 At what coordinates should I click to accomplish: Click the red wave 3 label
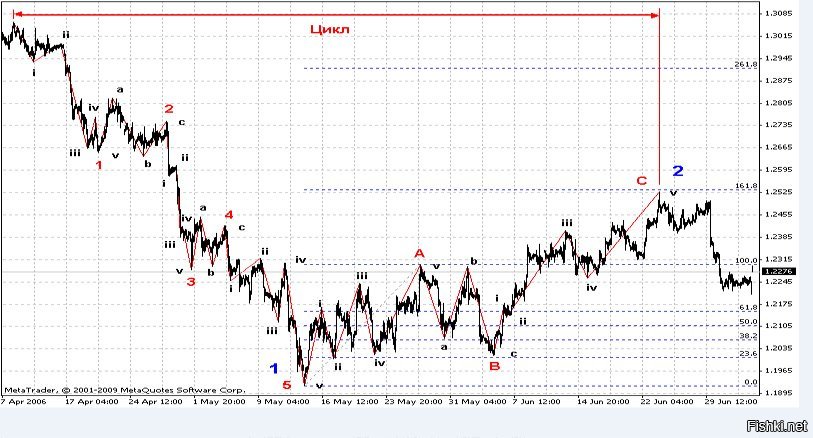click(x=190, y=282)
